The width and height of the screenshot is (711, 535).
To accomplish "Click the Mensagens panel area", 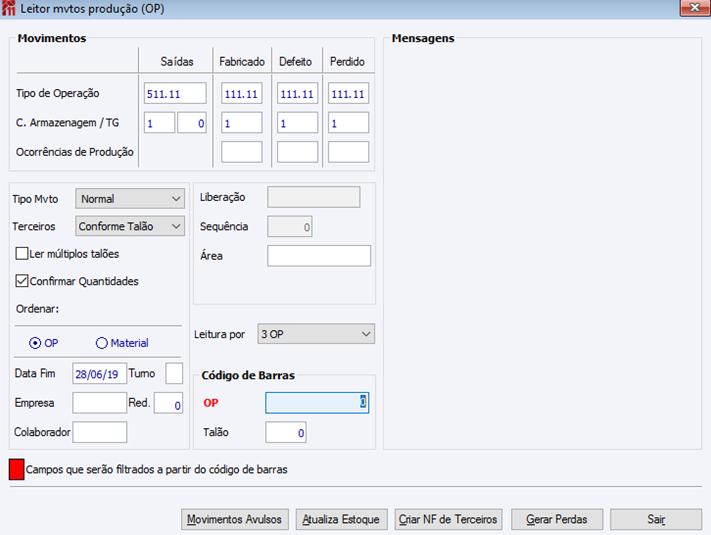I will 542,245.
